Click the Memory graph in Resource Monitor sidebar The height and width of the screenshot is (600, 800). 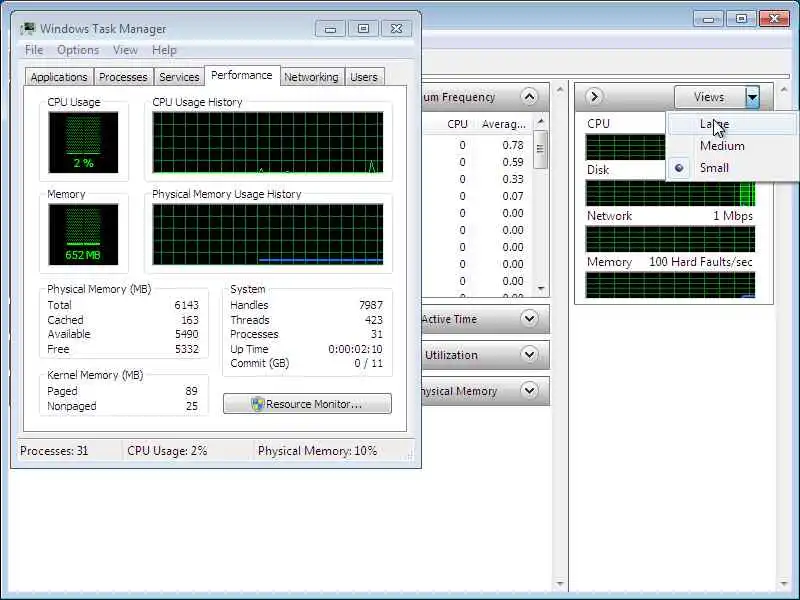(x=670, y=285)
